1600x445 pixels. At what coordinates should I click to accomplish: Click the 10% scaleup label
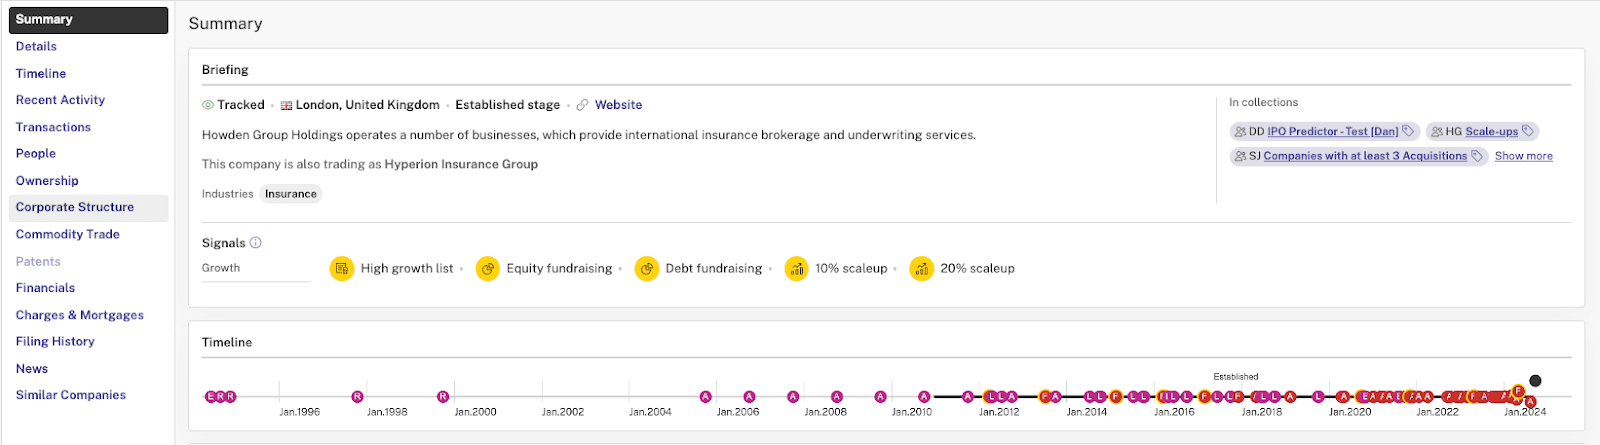click(851, 268)
